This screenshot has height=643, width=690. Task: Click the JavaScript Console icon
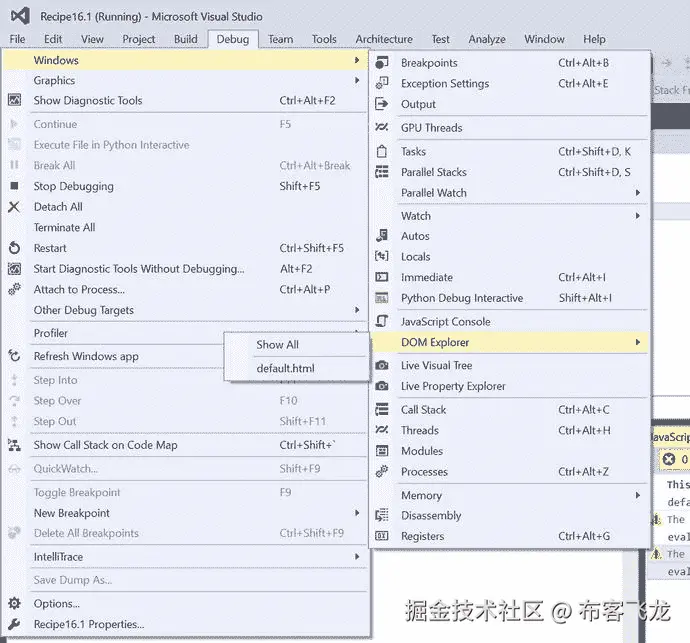tap(382, 321)
